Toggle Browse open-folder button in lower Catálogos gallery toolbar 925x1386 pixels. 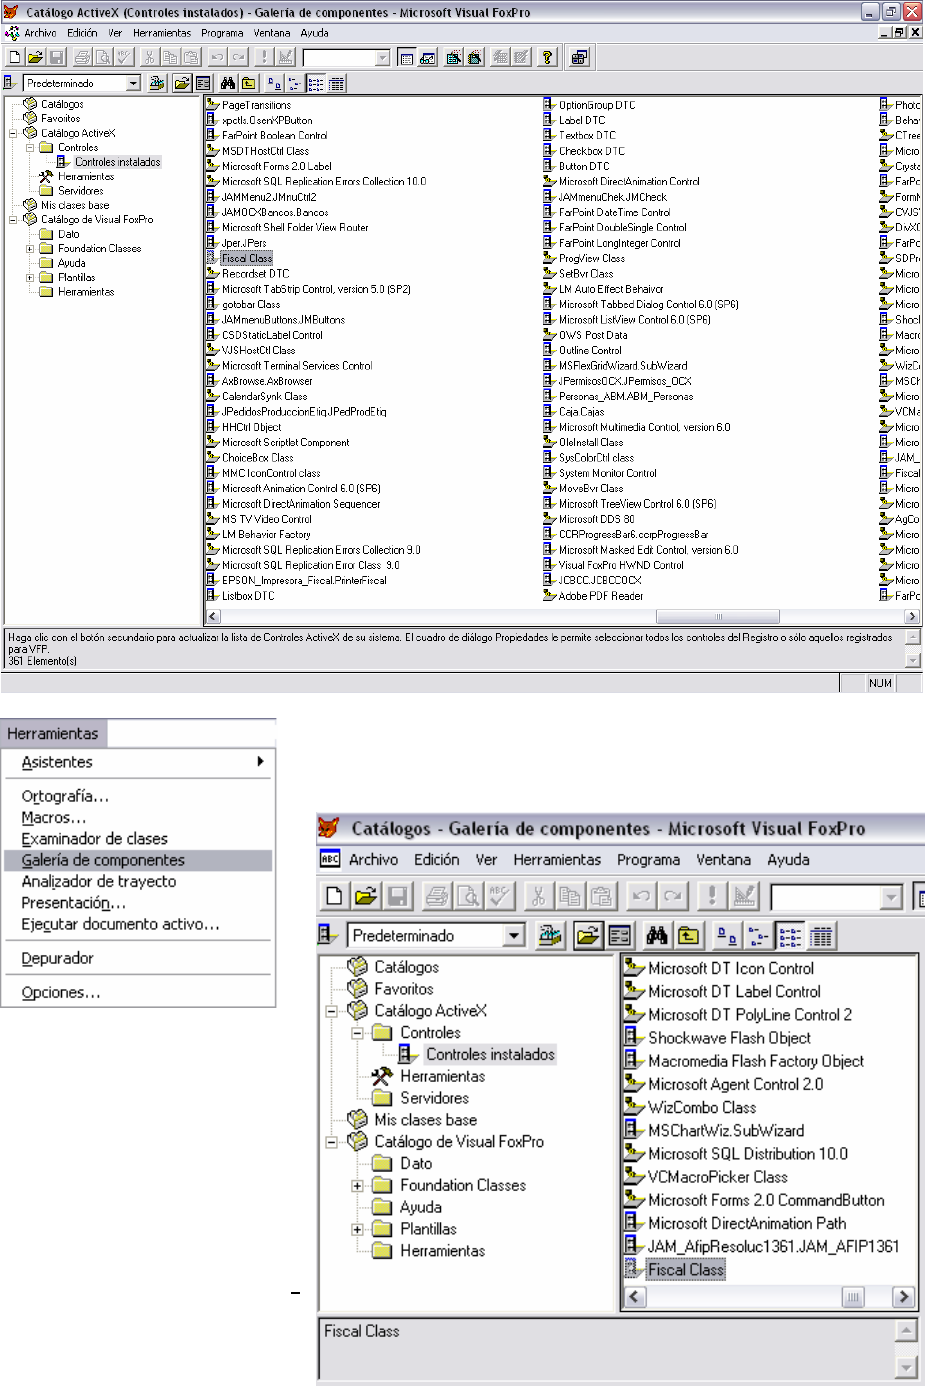(588, 936)
